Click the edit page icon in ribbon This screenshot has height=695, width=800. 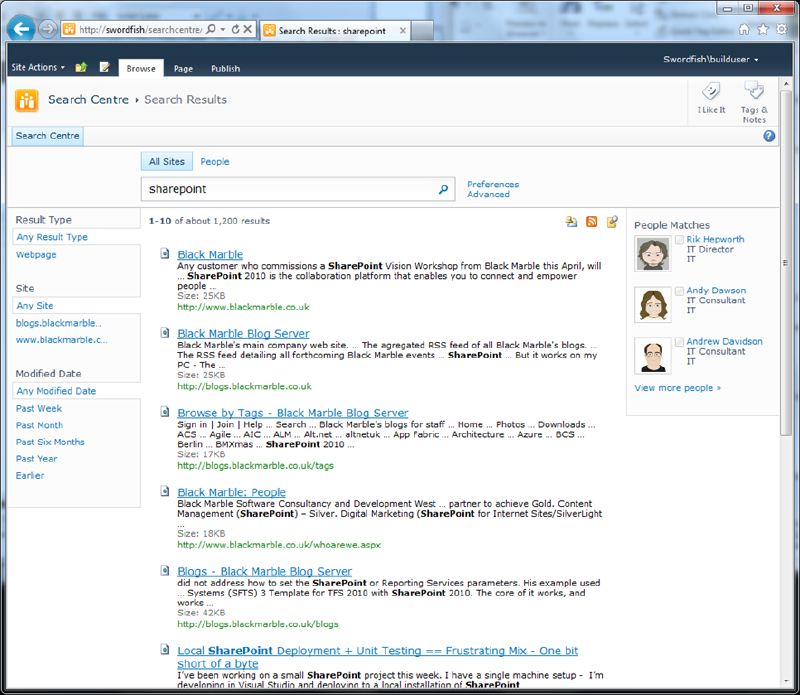point(105,67)
